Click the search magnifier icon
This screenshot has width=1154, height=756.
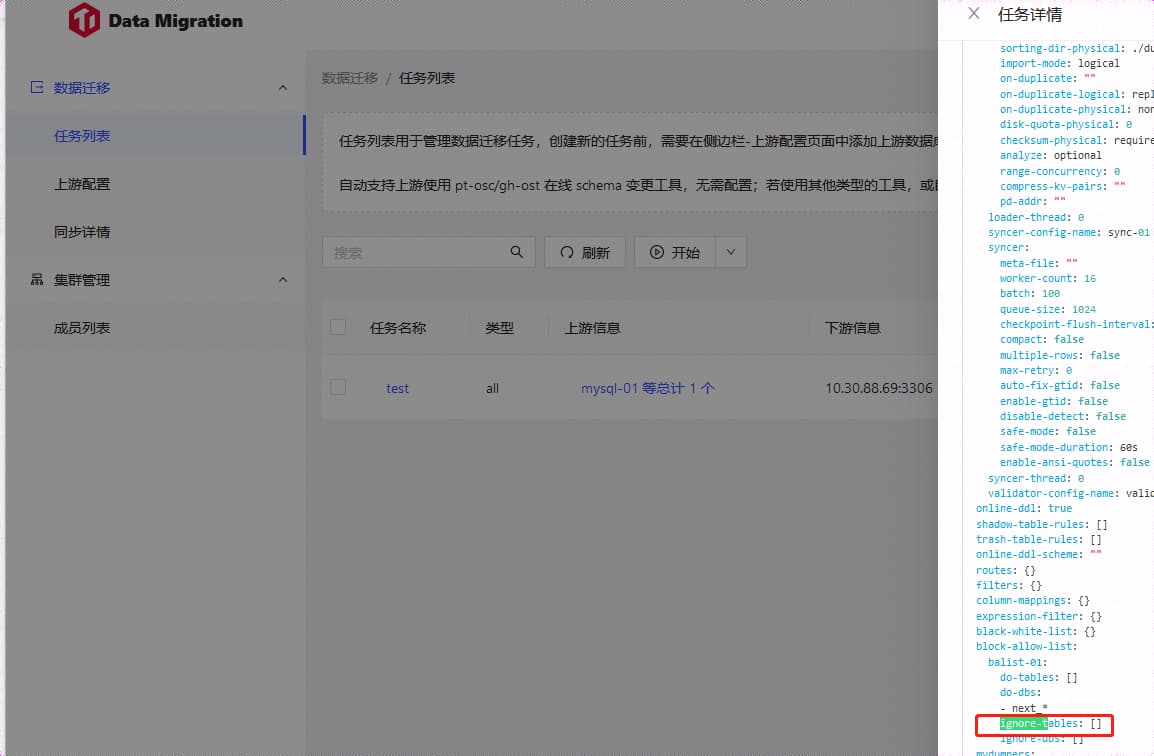[x=517, y=252]
